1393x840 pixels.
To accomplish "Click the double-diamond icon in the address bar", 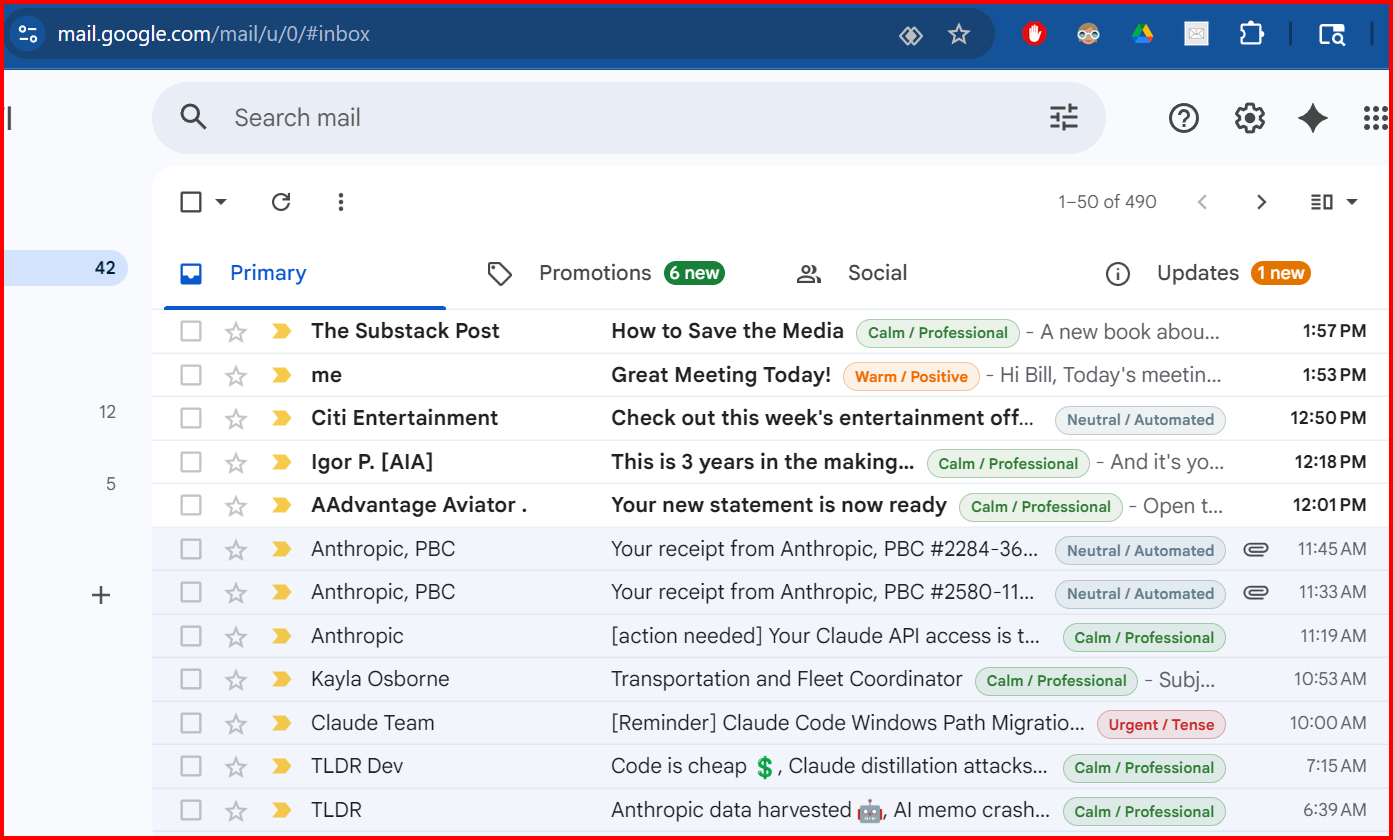I will pyautogui.click(x=910, y=35).
